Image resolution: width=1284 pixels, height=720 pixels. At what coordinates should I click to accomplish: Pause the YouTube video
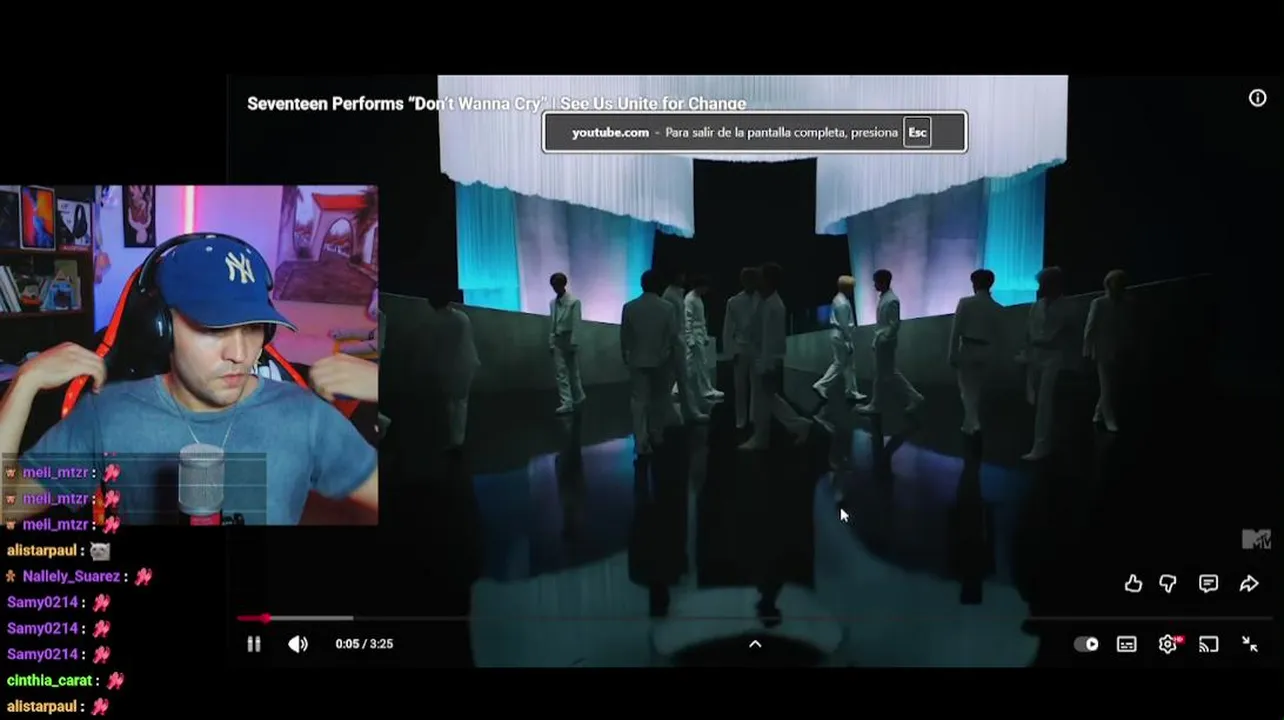(254, 644)
